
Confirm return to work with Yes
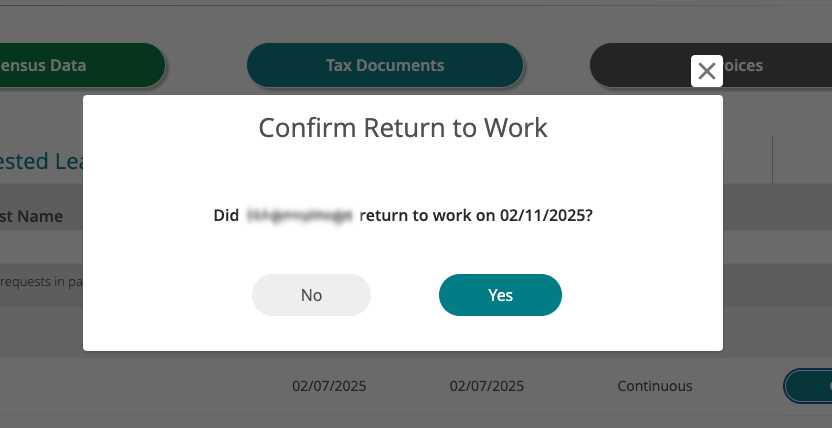point(500,295)
